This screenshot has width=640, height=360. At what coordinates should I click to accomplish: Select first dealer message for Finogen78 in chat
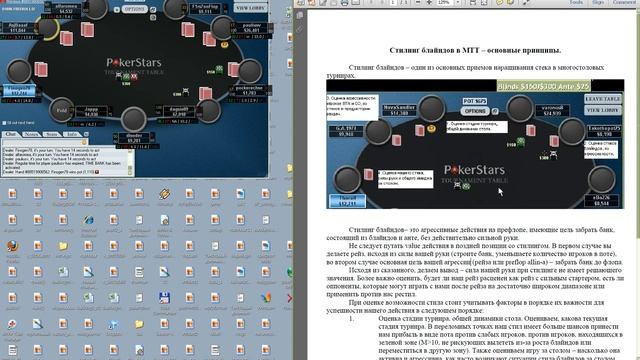pos(51,150)
